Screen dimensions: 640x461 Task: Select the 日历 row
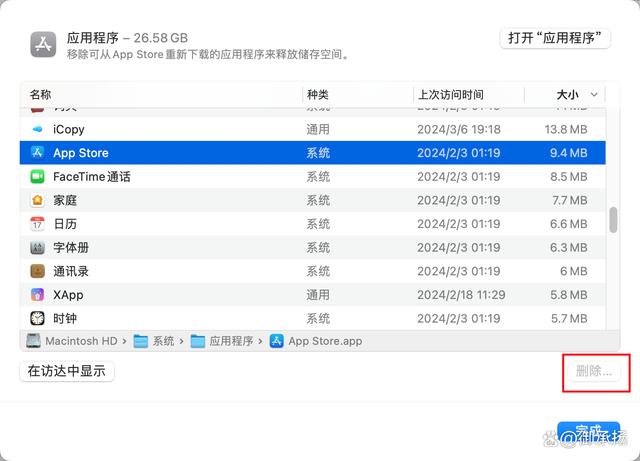tap(313, 224)
